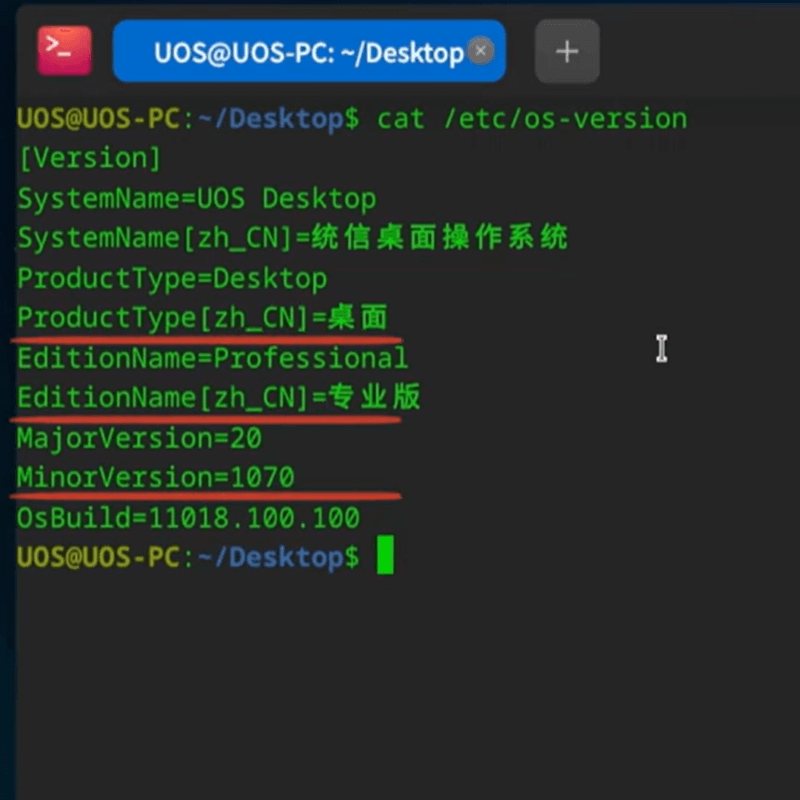This screenshot has height=800, width=800.
Task: Click the cat /etc/os-version command text
Action: tap(532, 119)
